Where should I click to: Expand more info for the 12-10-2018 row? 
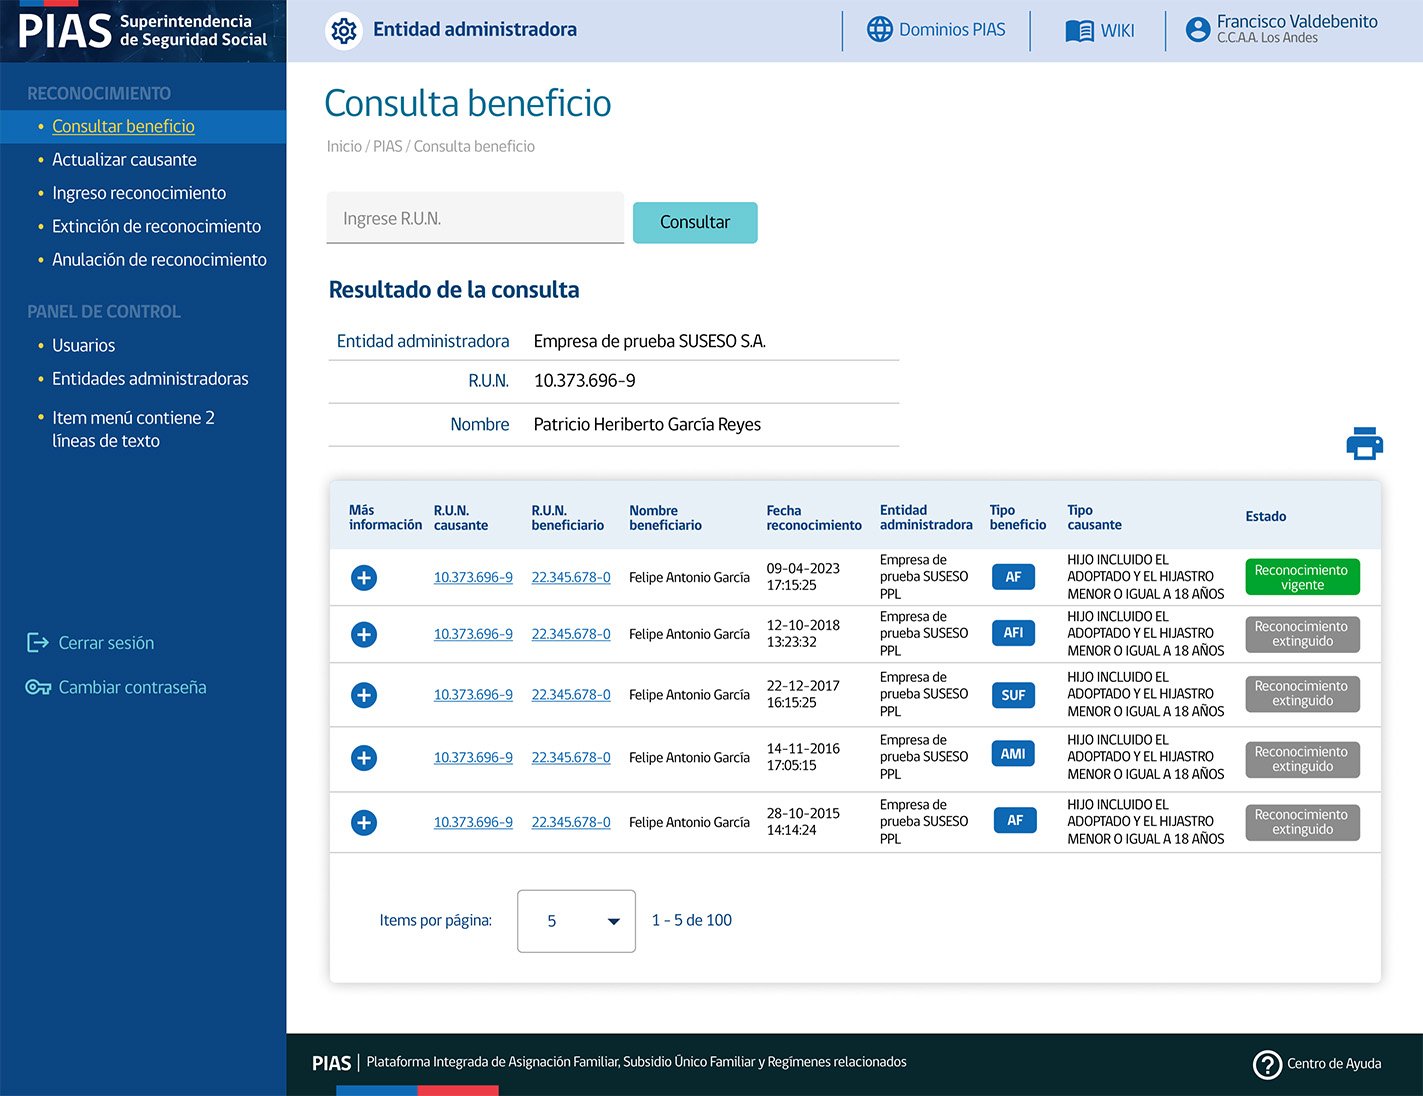[x=364, y=635]
